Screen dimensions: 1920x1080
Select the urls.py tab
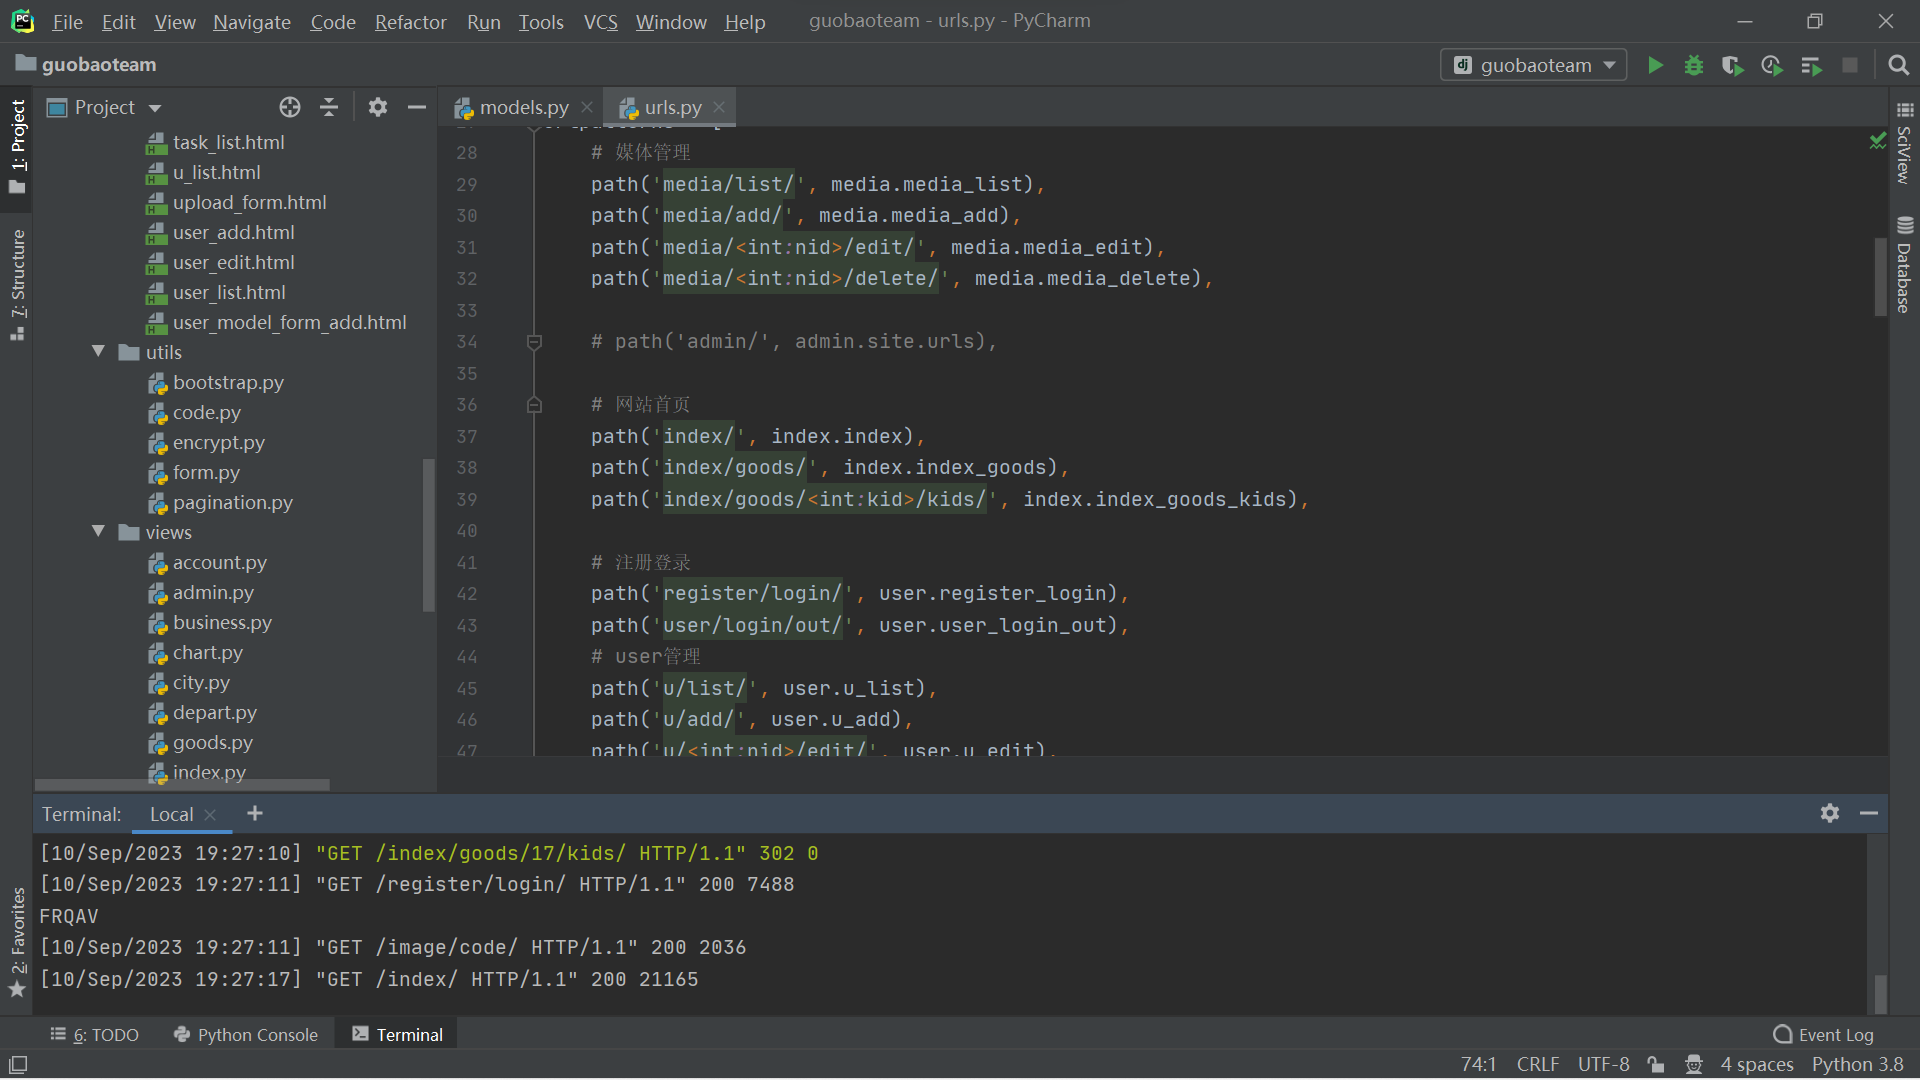click(670, 107)
